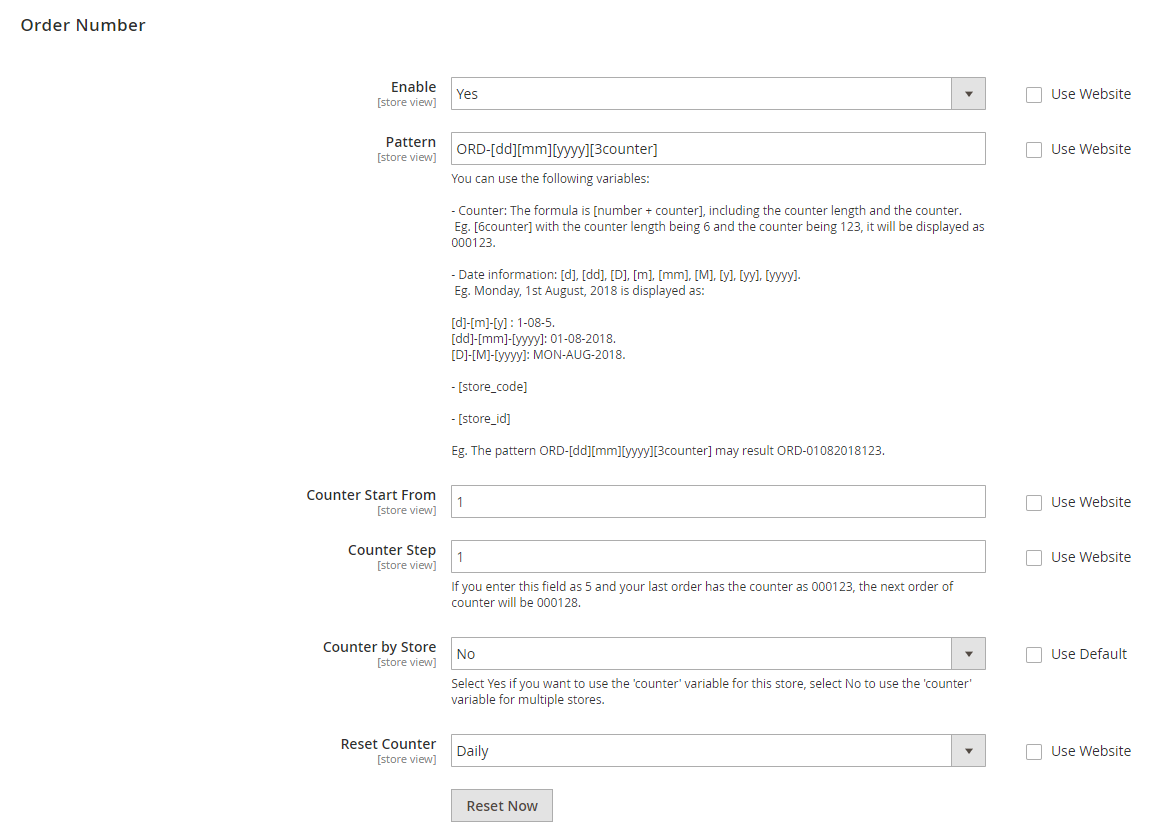Viewport: 1163px width, 836px height.
Task: Tick Use Website checkbox for Counter Step
Action: pos(1034,558)
